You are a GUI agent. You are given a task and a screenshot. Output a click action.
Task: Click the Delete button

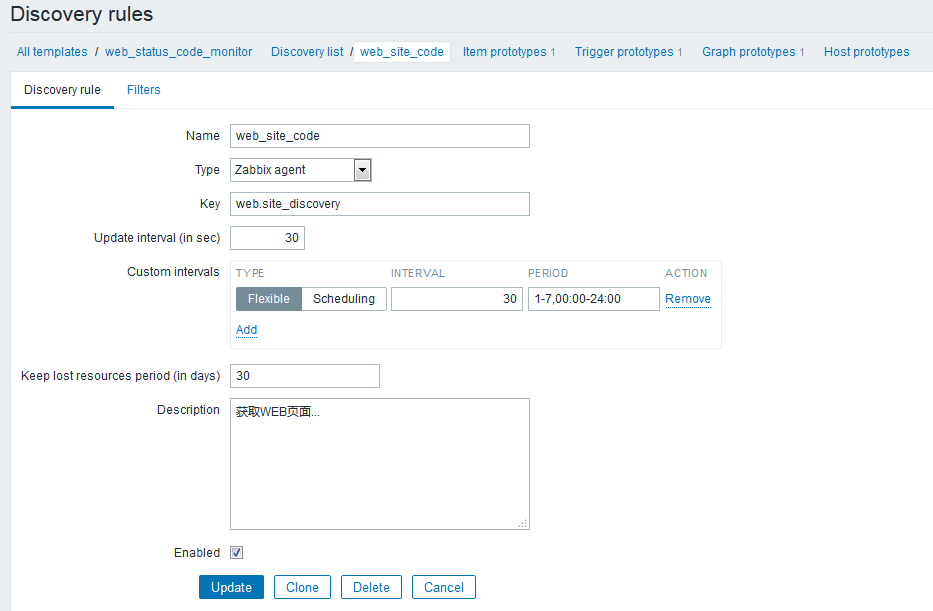click(371, 587)
